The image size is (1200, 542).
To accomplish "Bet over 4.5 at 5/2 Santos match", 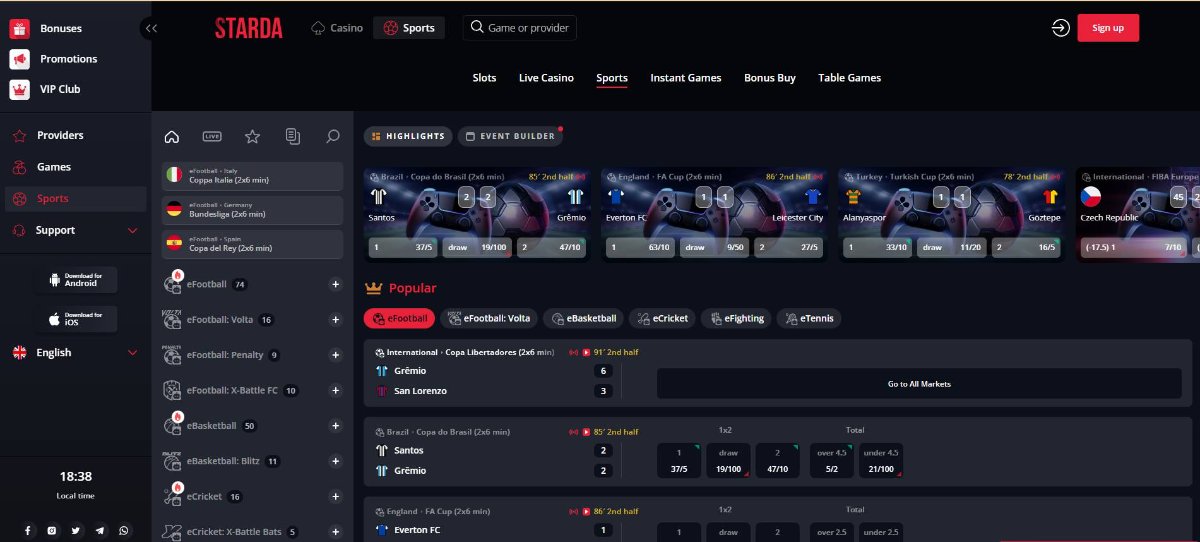I will (x=832, y=461).
